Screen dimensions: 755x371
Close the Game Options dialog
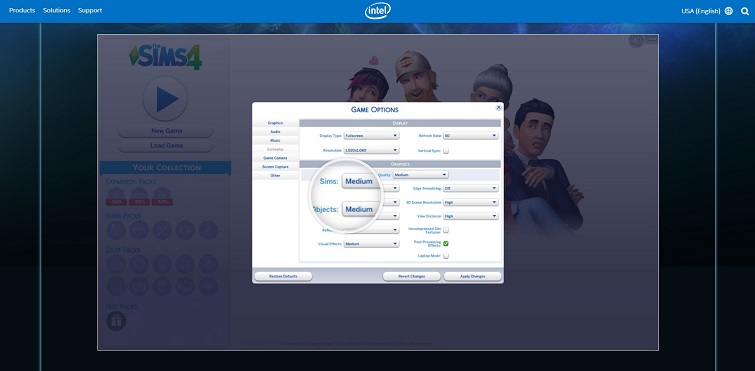(498, 108)
